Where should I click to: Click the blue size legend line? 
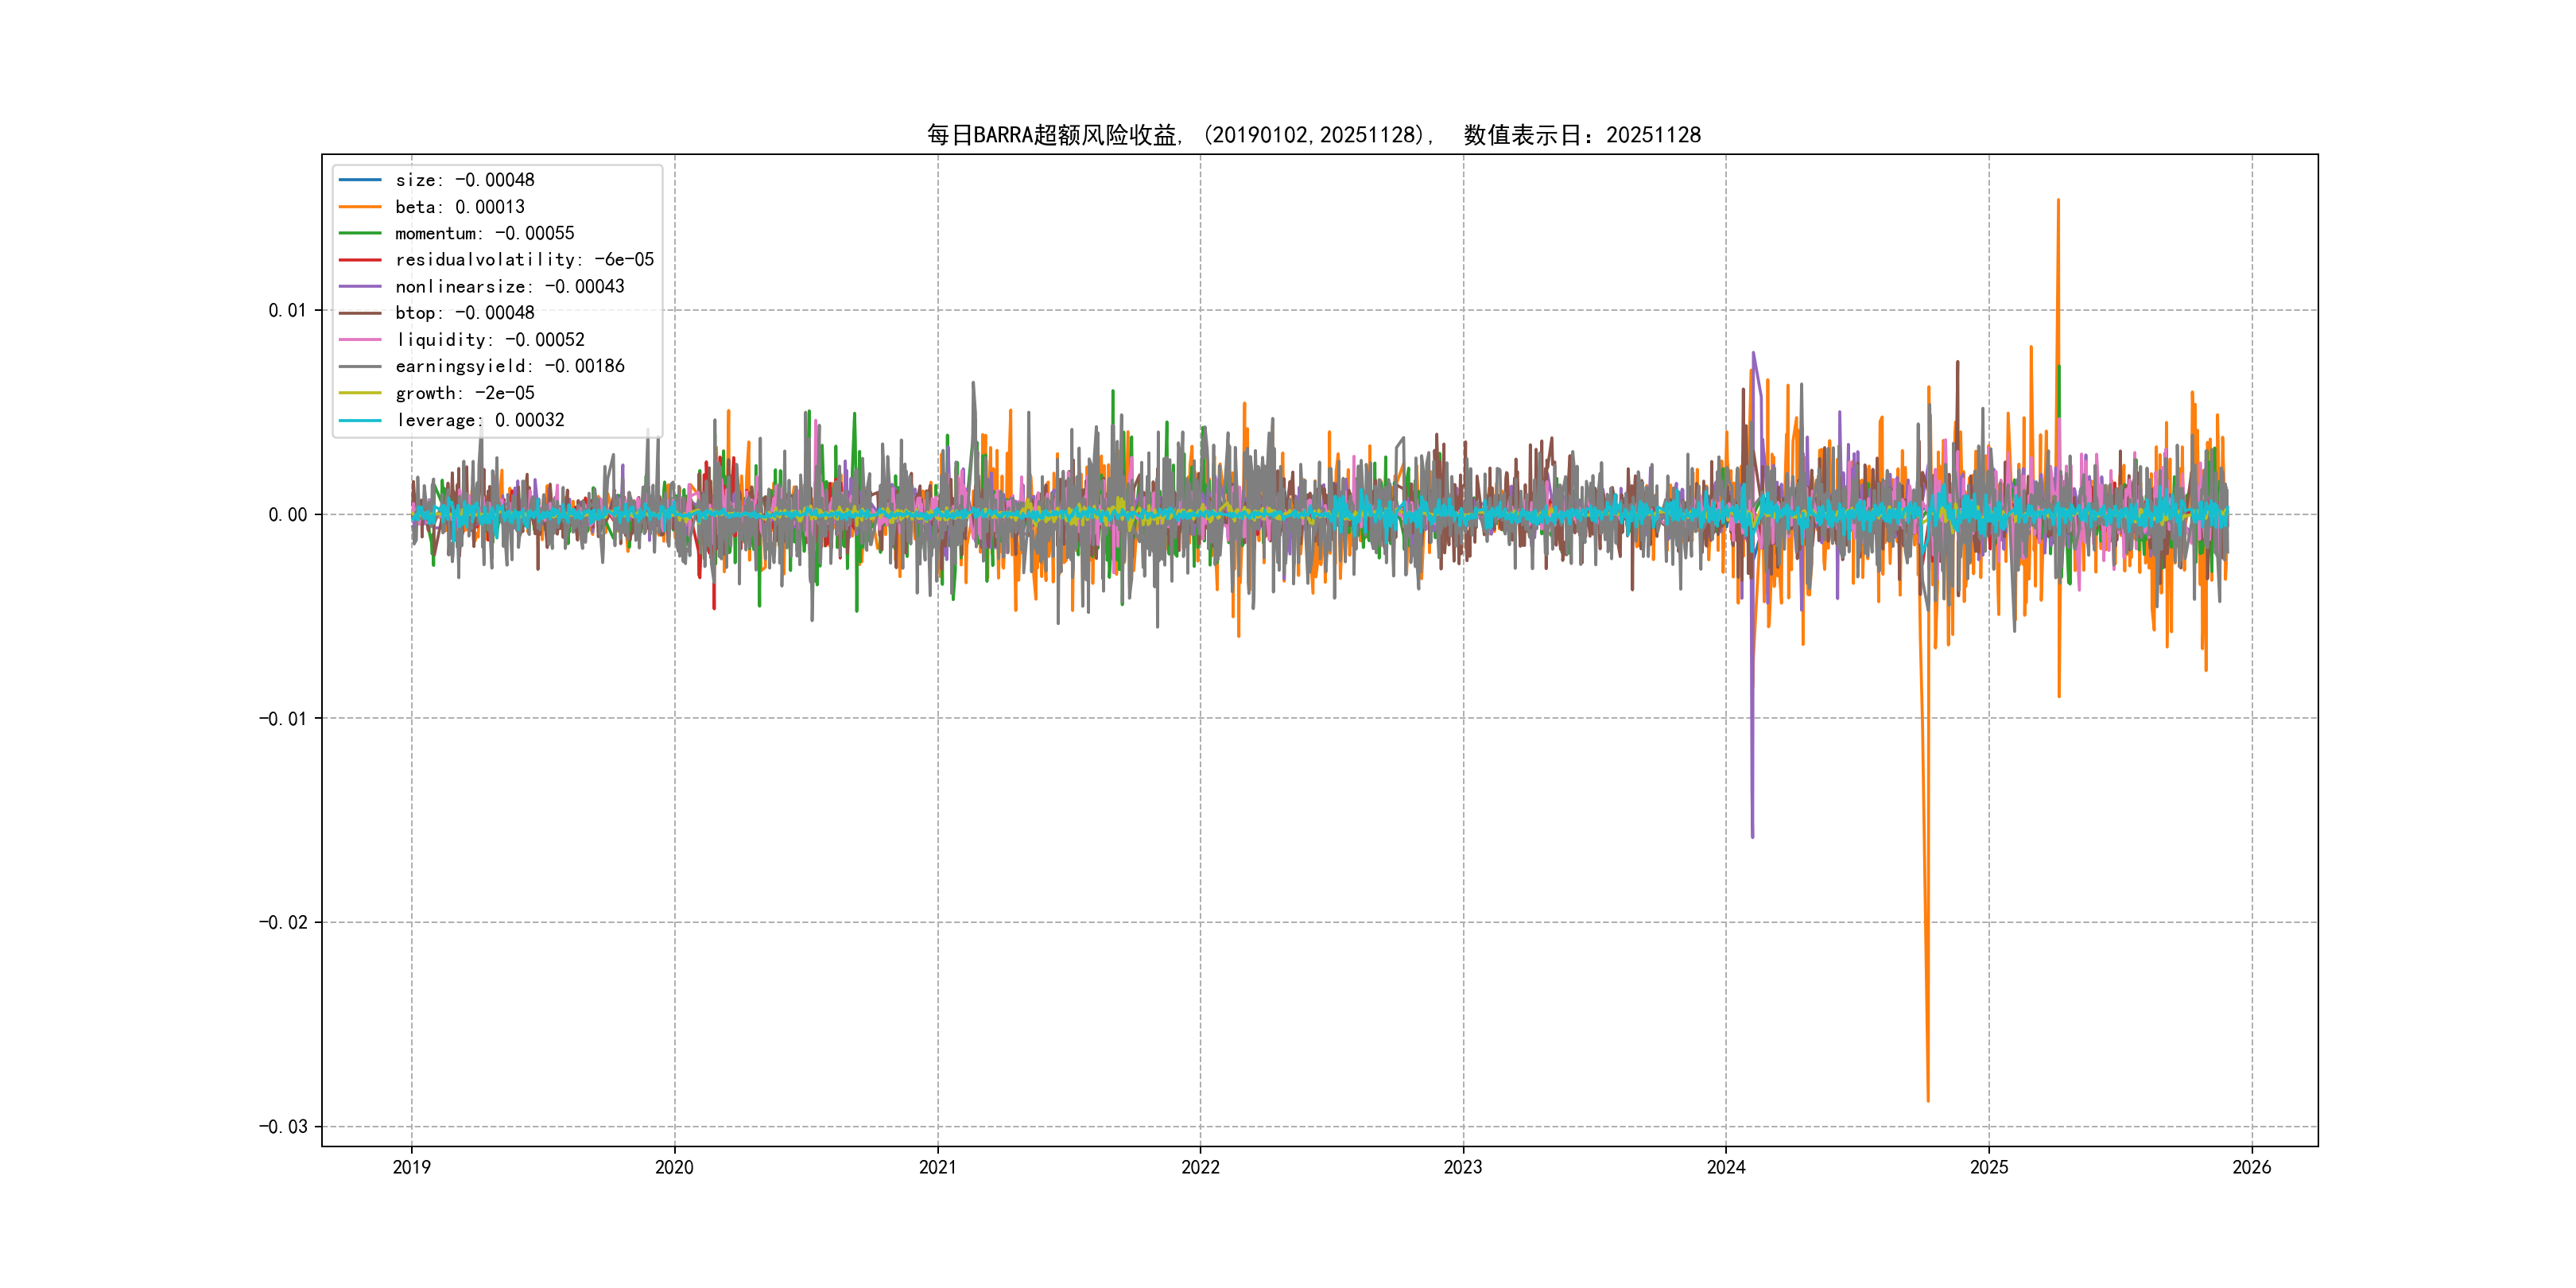click(360, 180)
